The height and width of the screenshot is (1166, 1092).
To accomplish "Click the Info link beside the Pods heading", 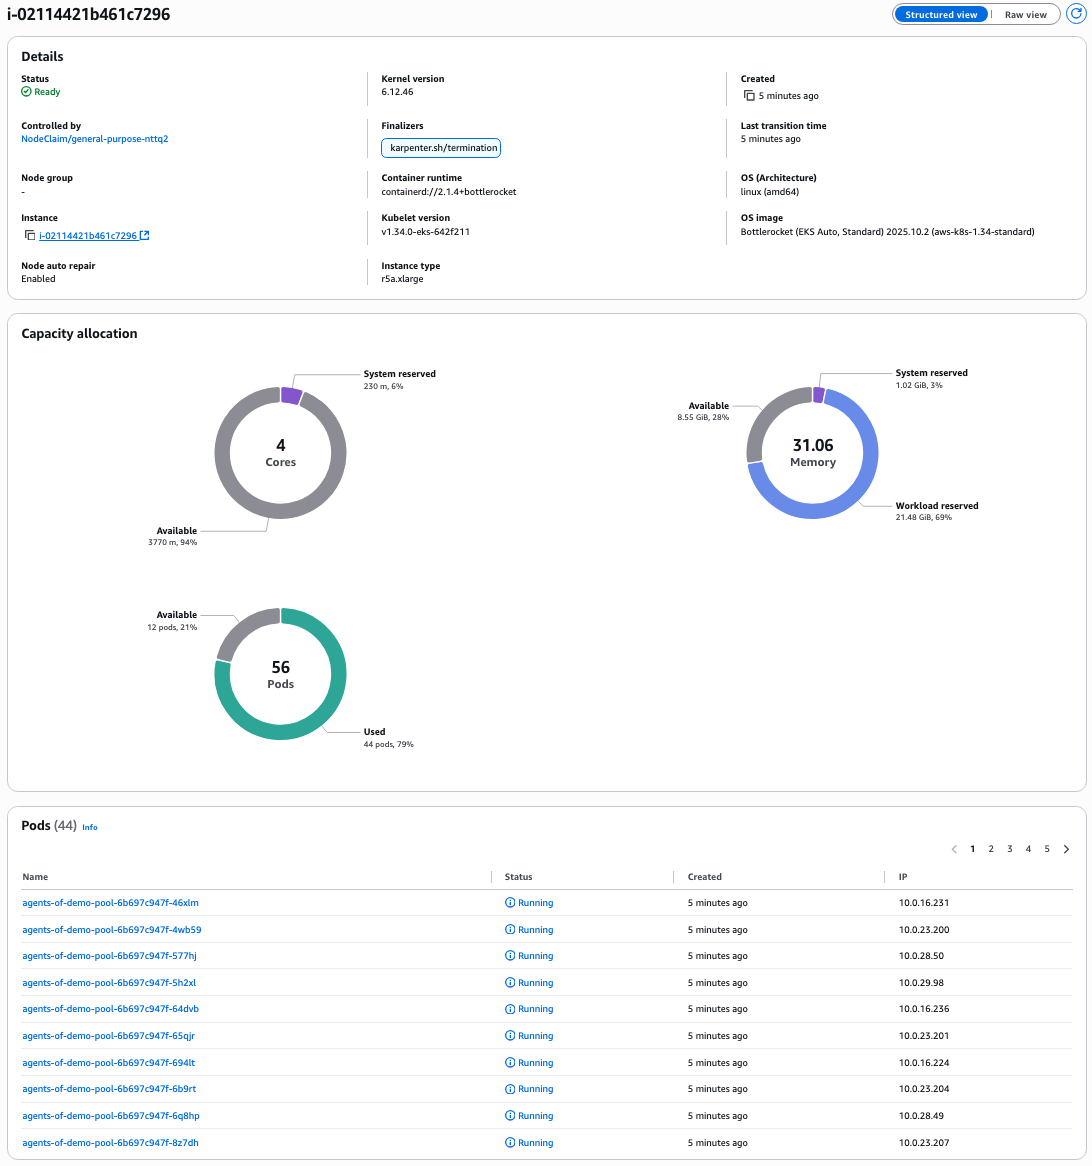I will (x=89, y=827).
